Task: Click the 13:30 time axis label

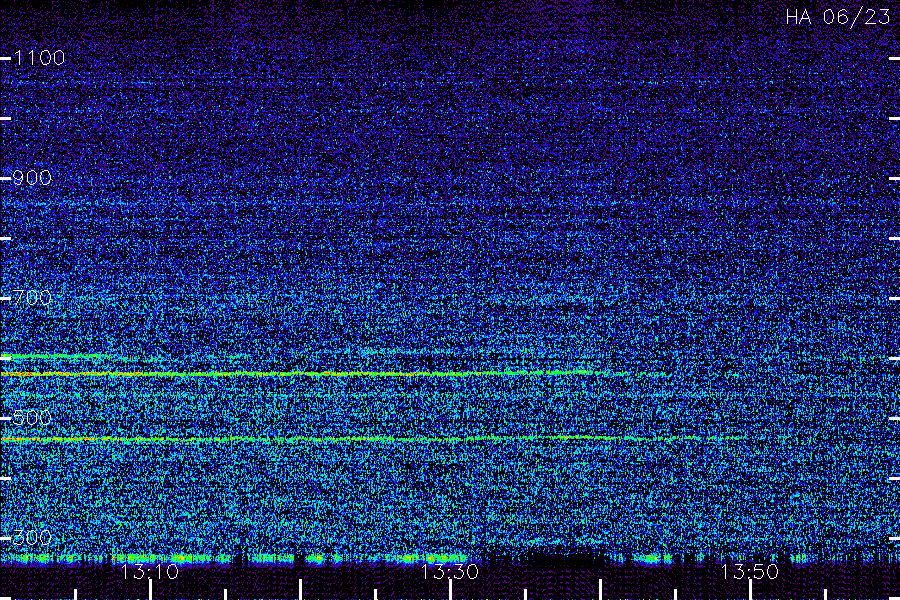Action: (x=450, y=572)
